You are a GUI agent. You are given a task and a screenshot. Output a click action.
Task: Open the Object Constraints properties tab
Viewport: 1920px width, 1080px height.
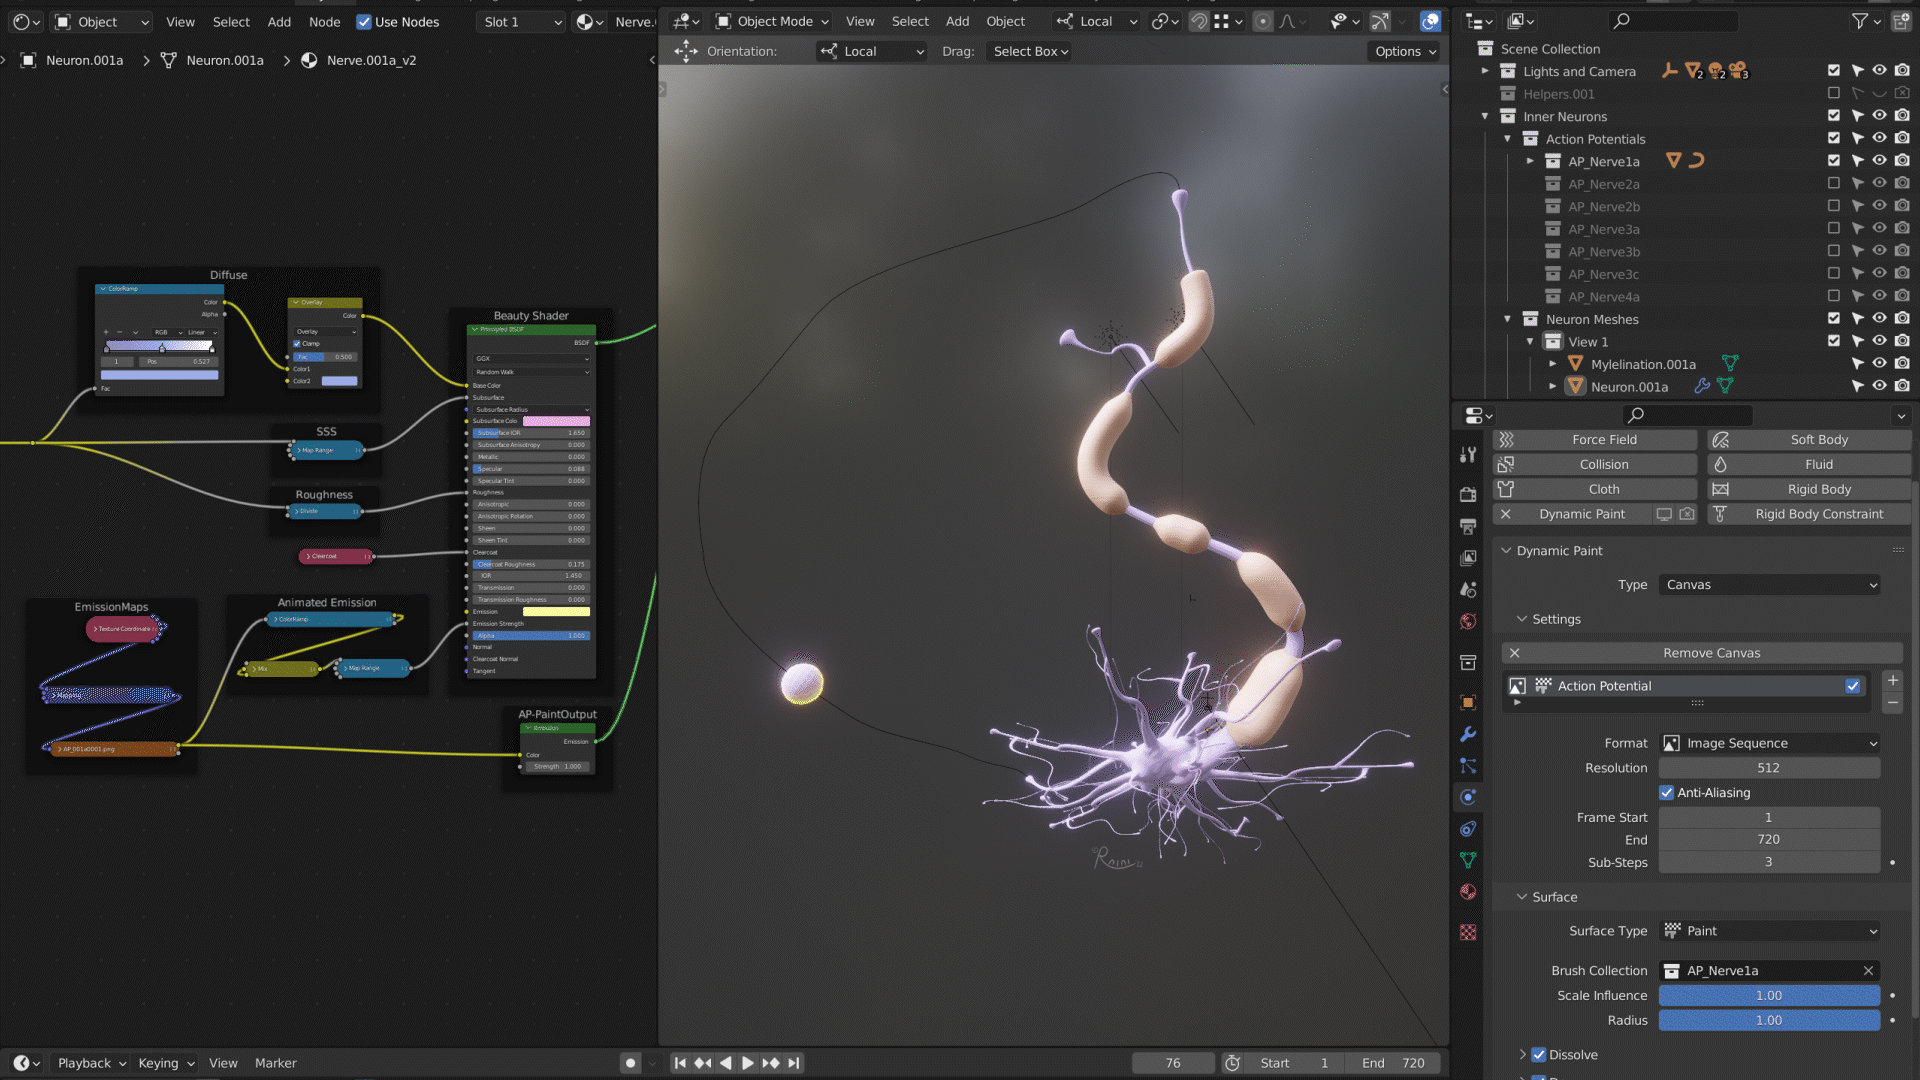[x=1468, y=829]
